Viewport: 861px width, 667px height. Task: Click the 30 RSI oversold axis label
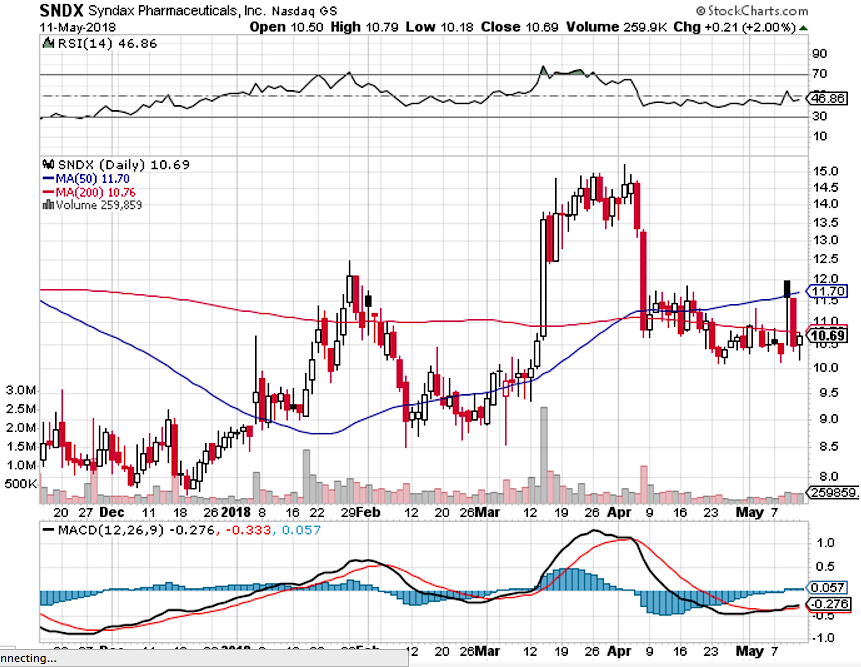click(820, 116)
